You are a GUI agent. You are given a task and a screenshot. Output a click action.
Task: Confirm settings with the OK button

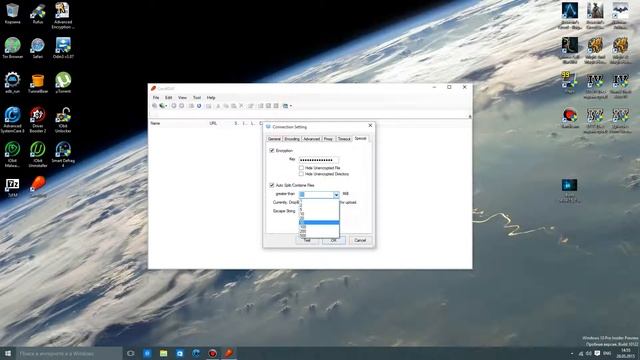click(x=333, y=240)
